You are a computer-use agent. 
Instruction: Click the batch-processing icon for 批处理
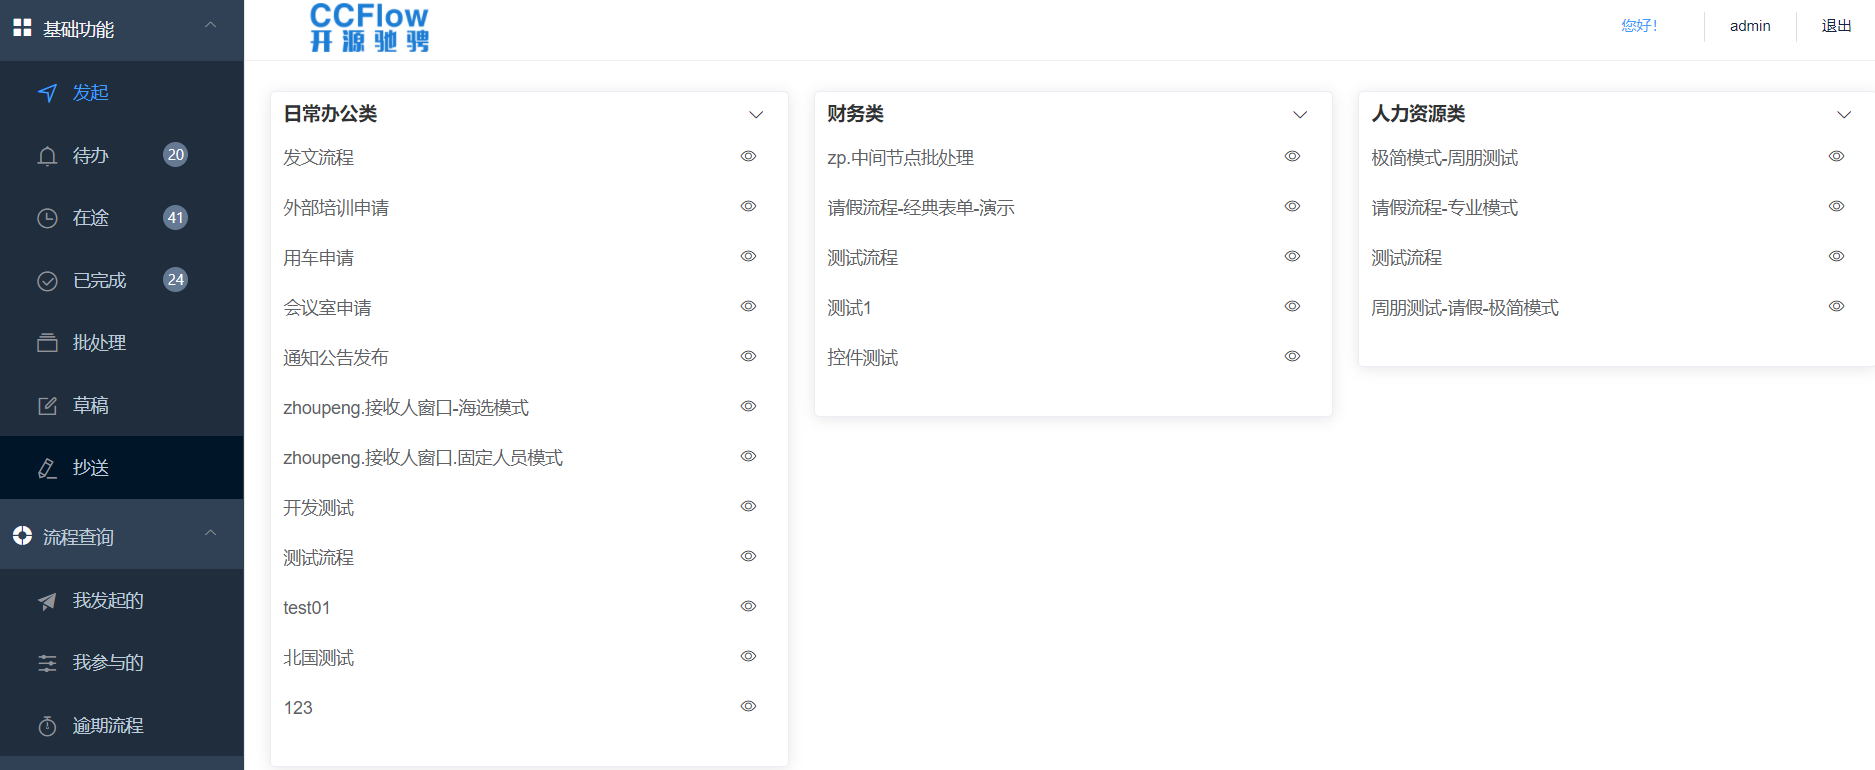pyautogui.click(x=47, y=343)
